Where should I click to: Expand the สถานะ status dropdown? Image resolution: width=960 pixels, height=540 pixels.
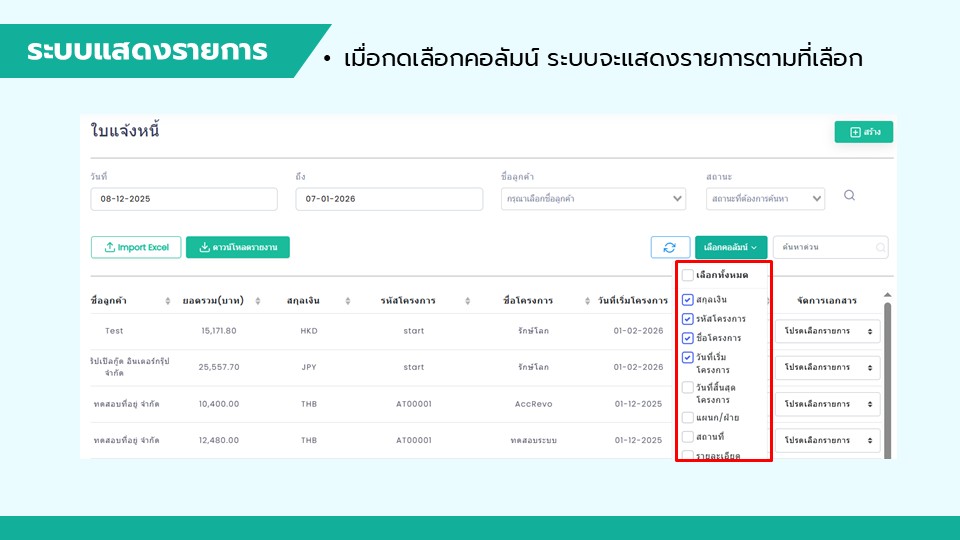765,199
